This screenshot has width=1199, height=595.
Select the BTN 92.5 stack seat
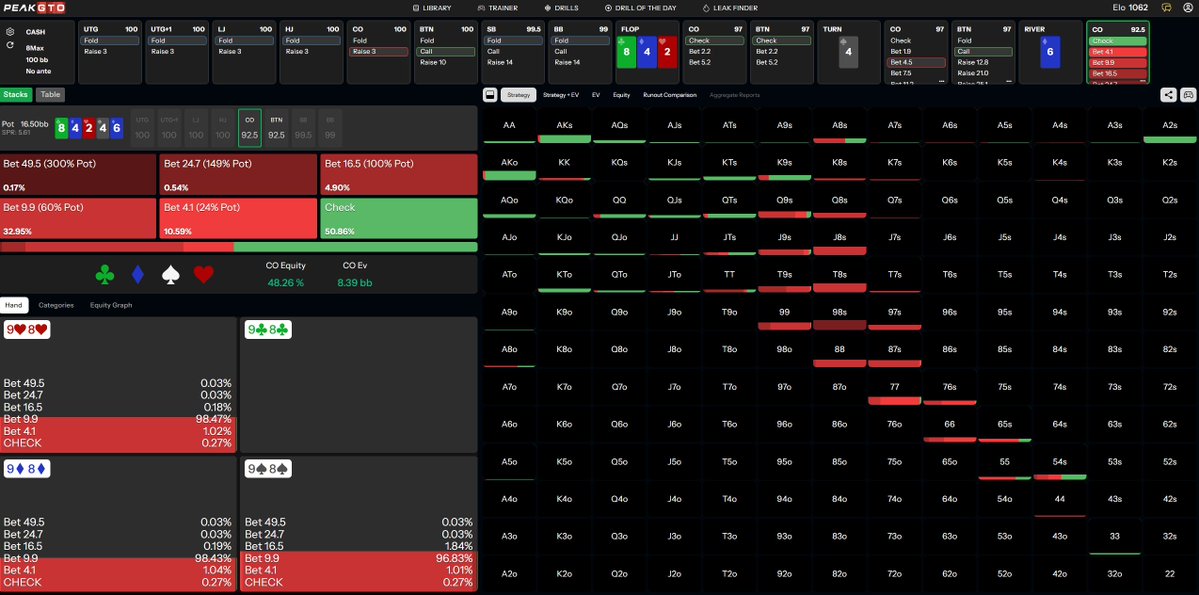click(276, 127)
